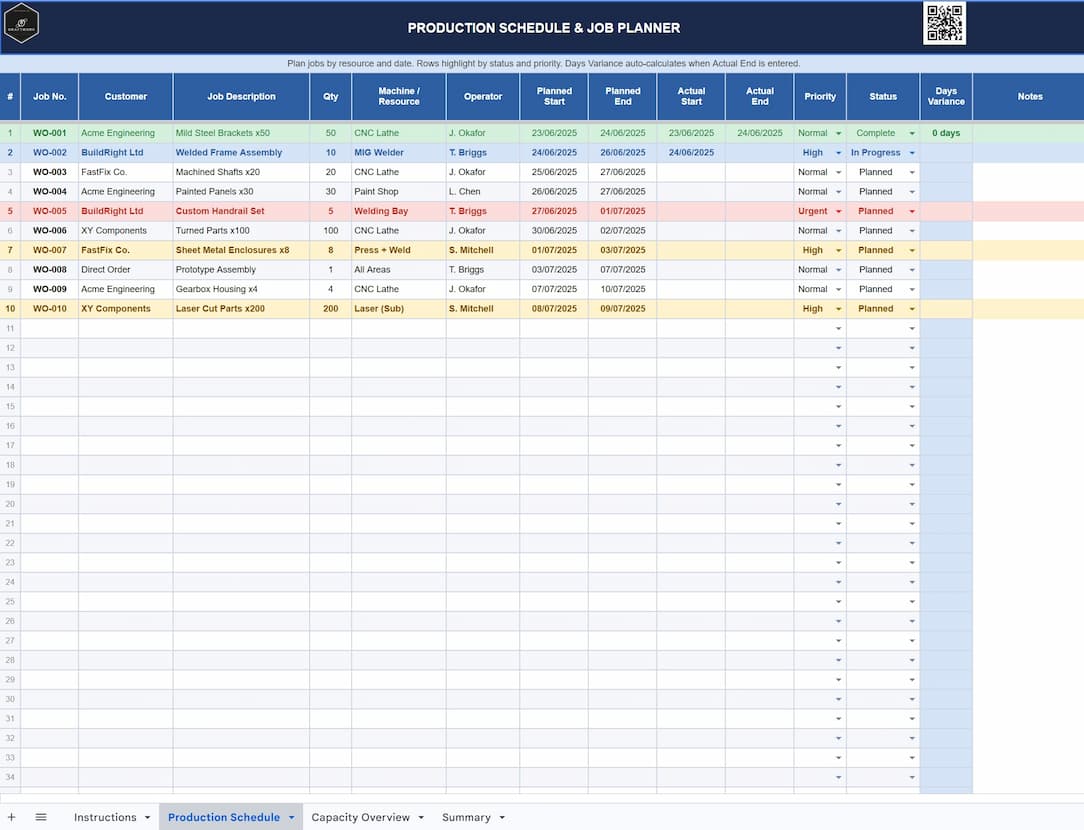
Task: Click the Notes cell for WO-003
Action: pyautogui.click(x=1029, y=172)
